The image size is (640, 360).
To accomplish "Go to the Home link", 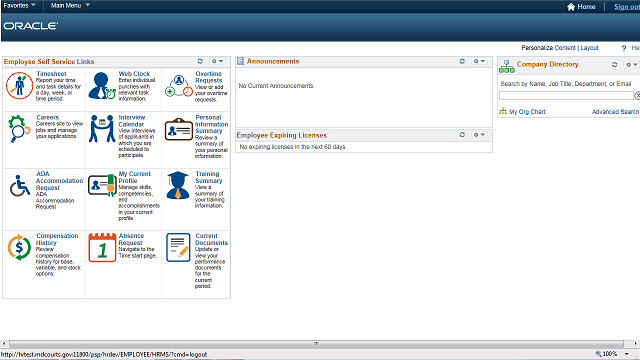I will coord(586,7).
